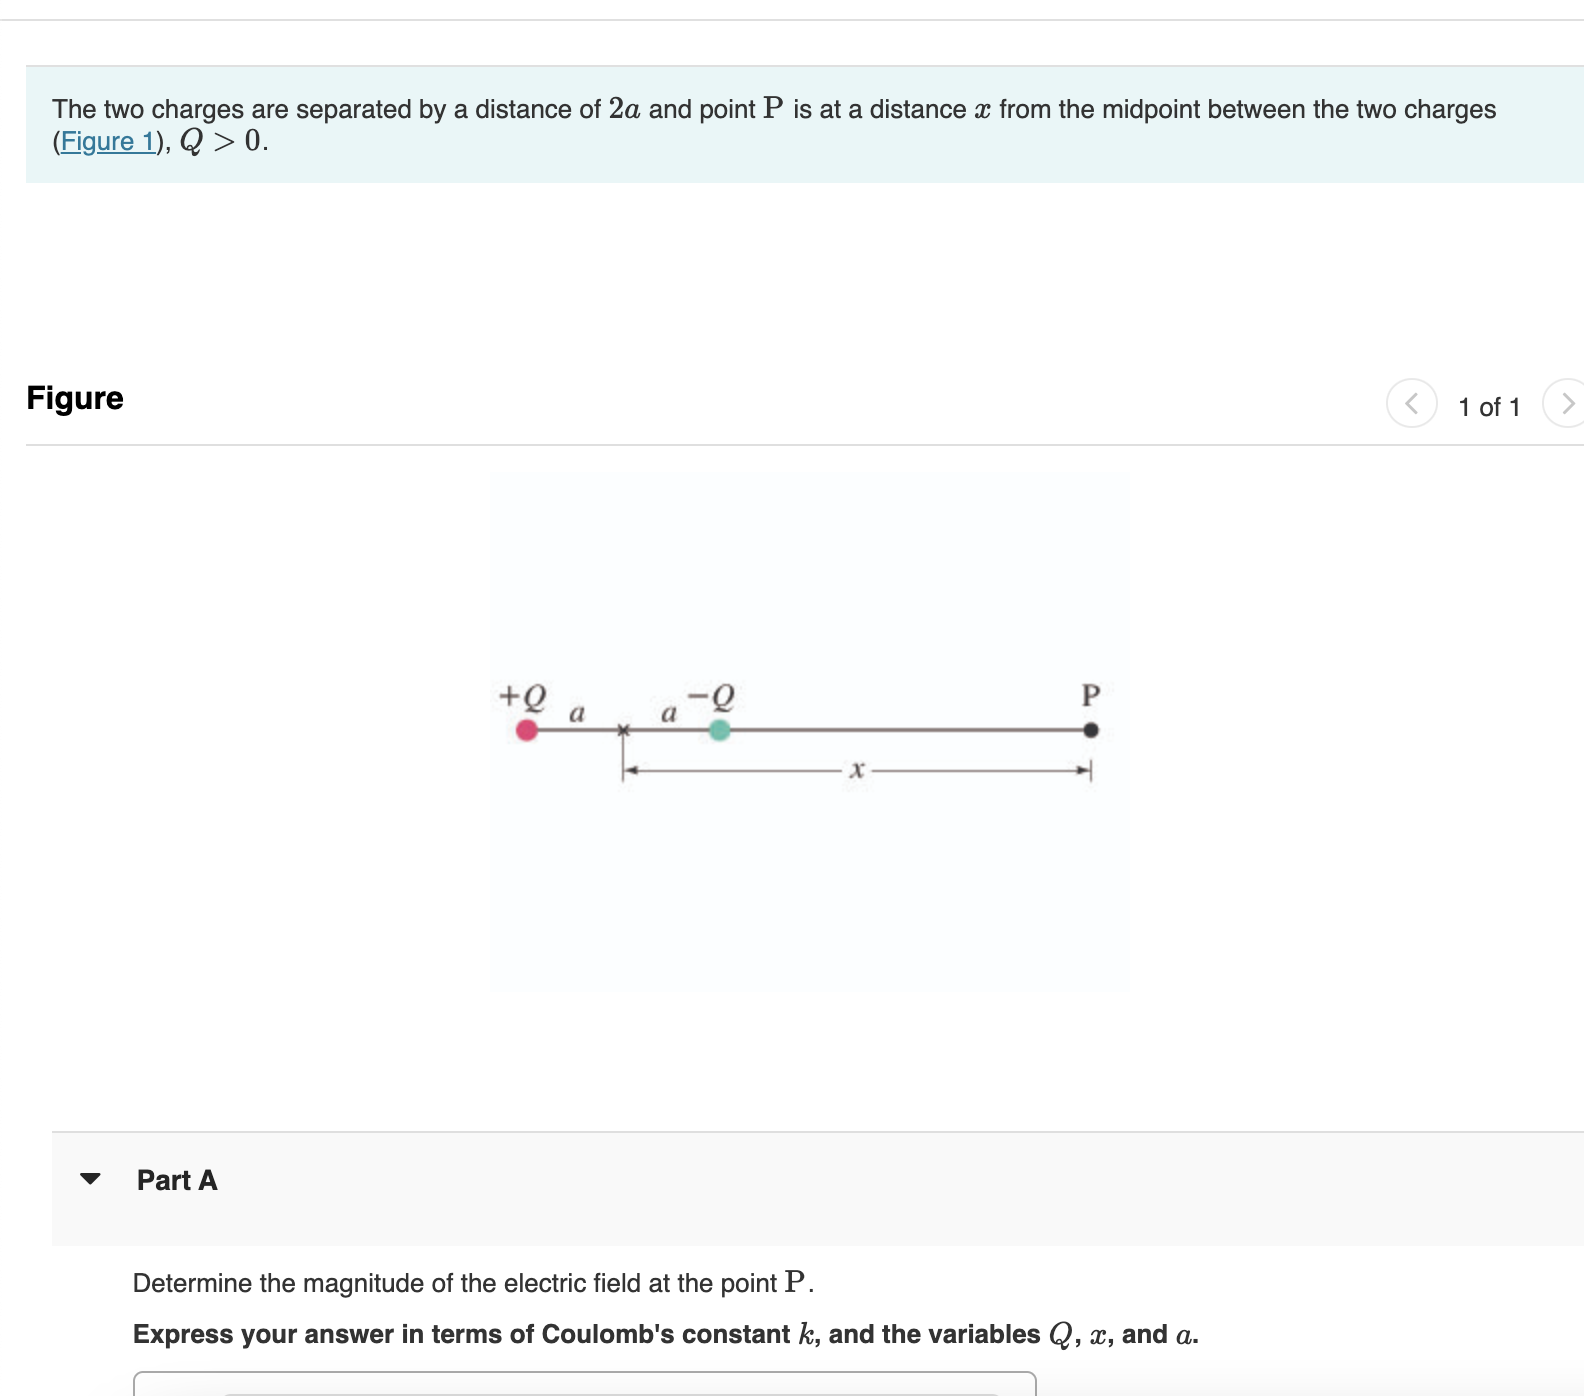Viewport: 1584px width, 1396px height.
Task: Select the label a left of the midpoint
Action: point(577,713)
